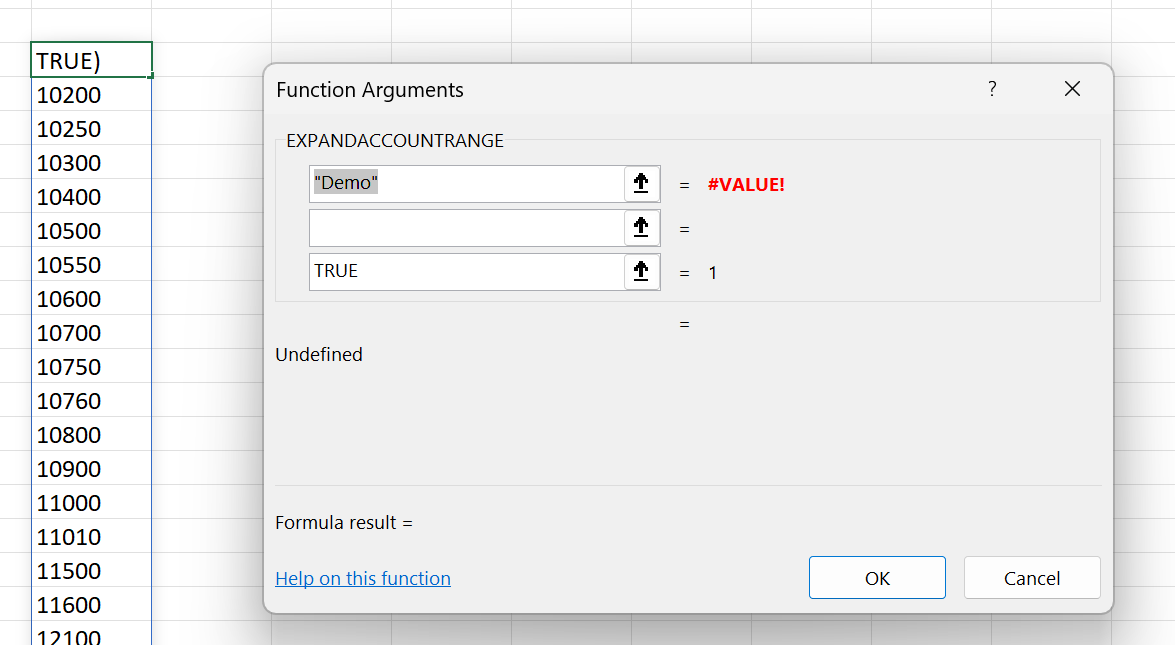Screen dimensions: 1175x645
Task: Open the Help on this function link
Action: coord(363,578)
